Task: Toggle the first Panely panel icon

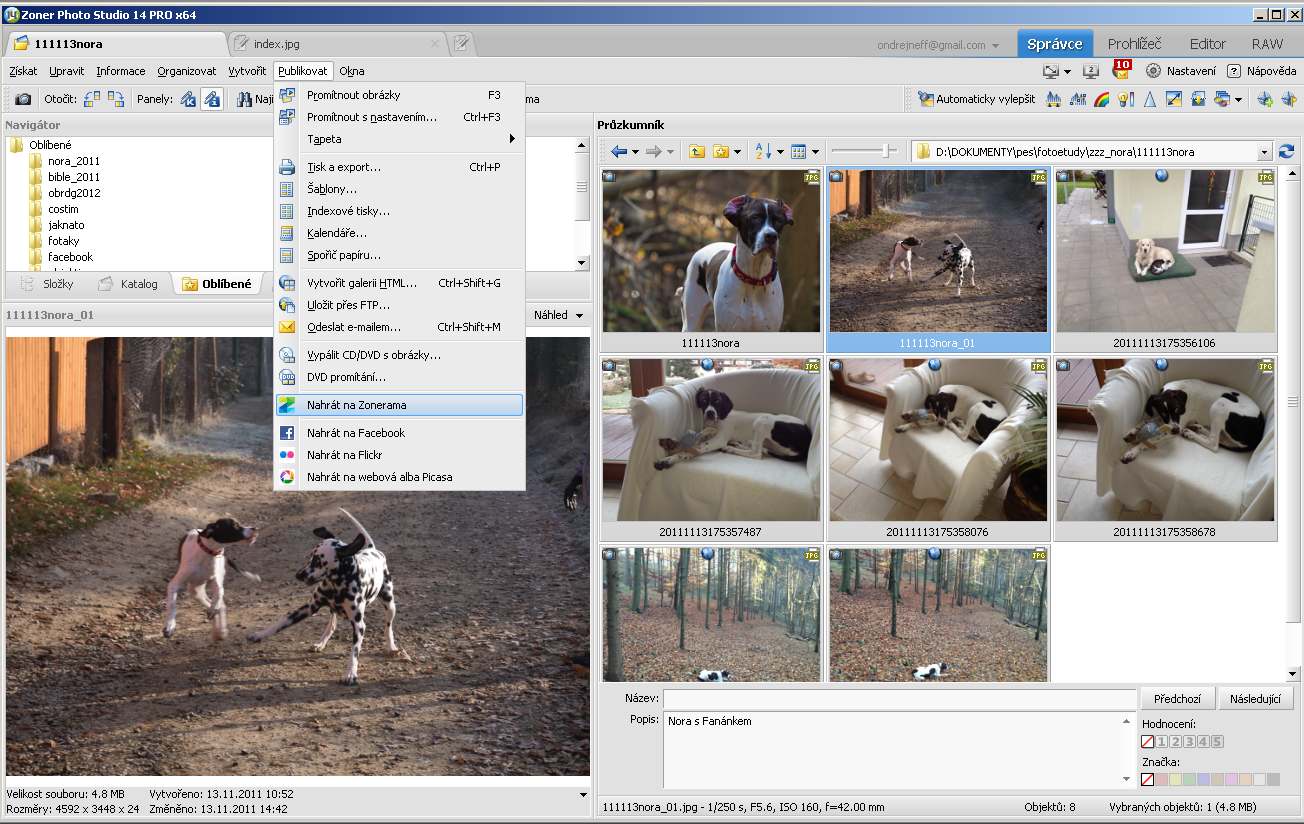Action: click(188, 99)
